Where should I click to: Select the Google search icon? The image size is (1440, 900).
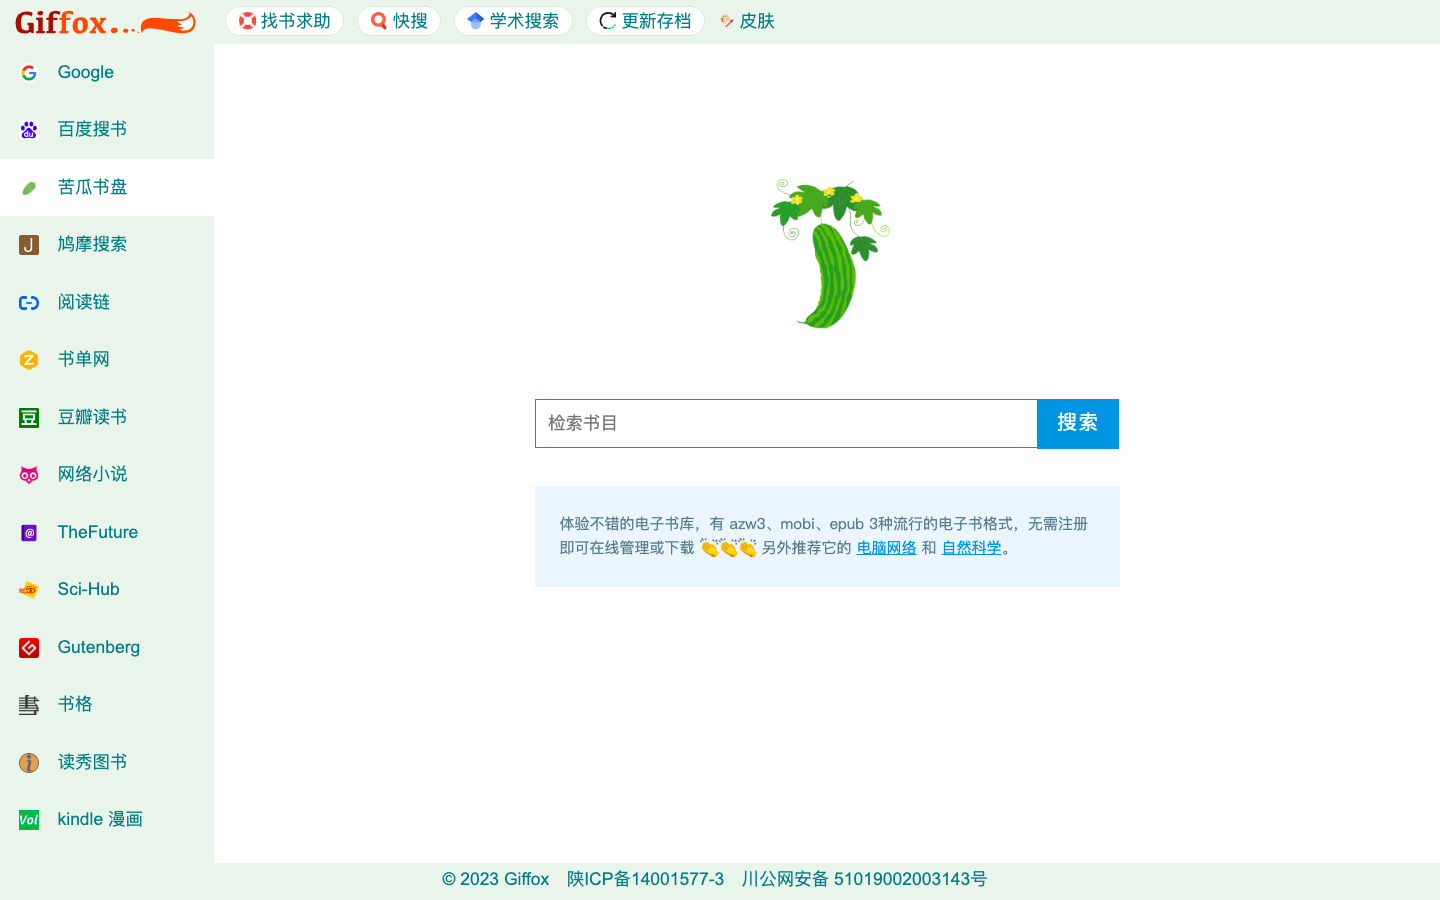pyautogui.click(x=28, y=72)
